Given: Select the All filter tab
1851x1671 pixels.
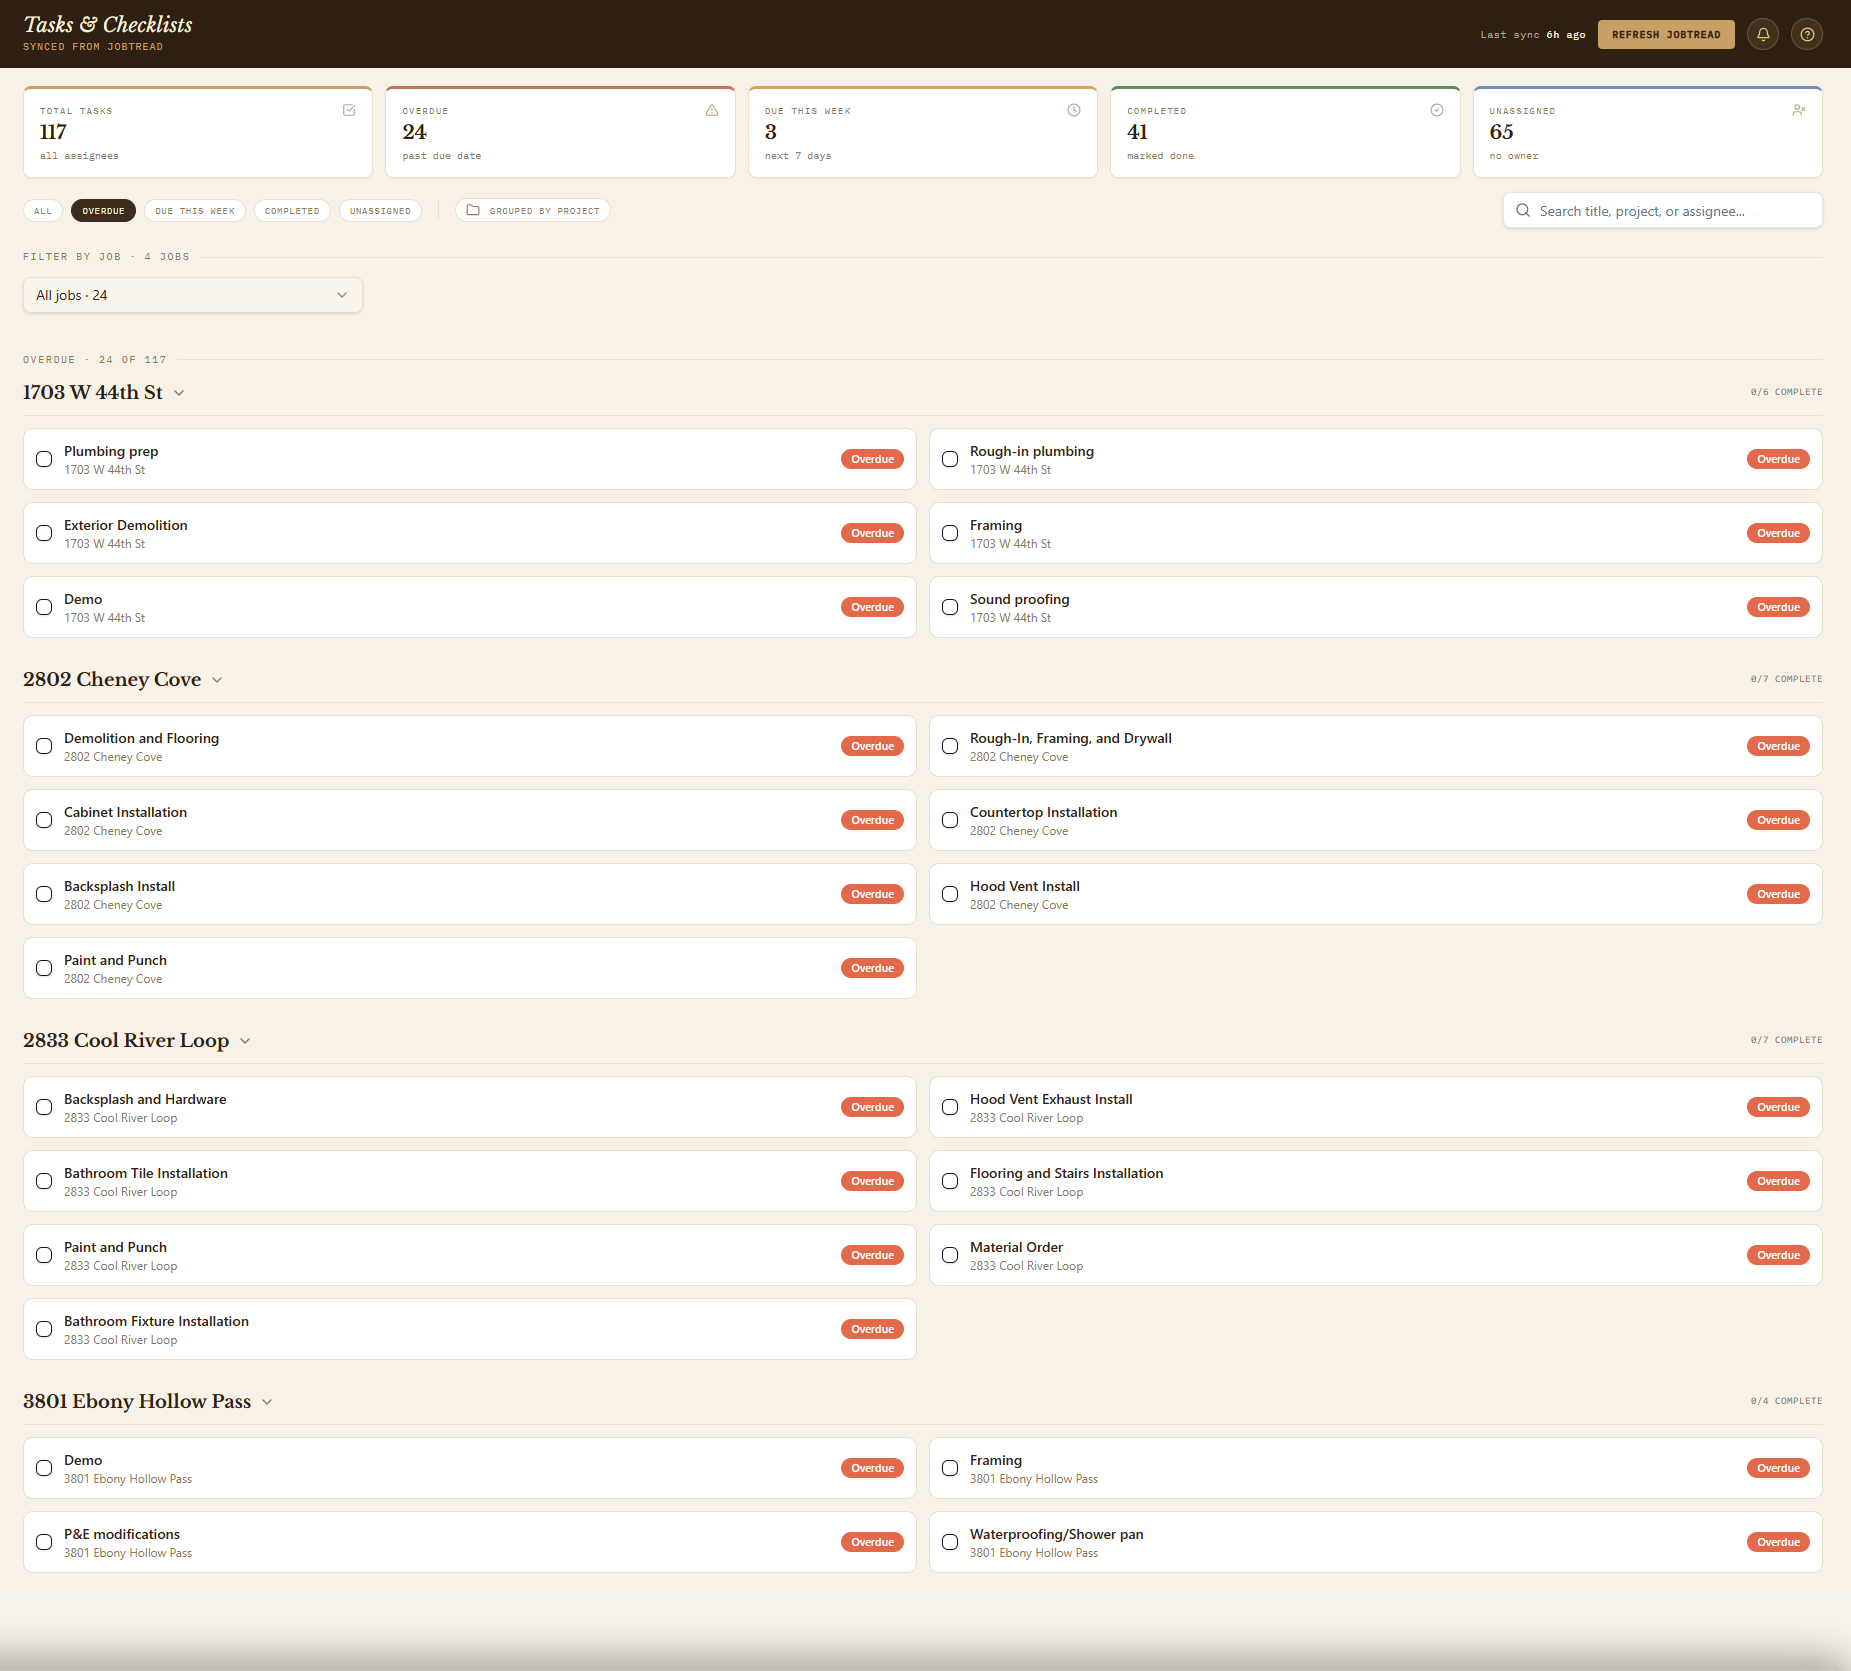Looking at the screenshot, I should coord(43,211).
